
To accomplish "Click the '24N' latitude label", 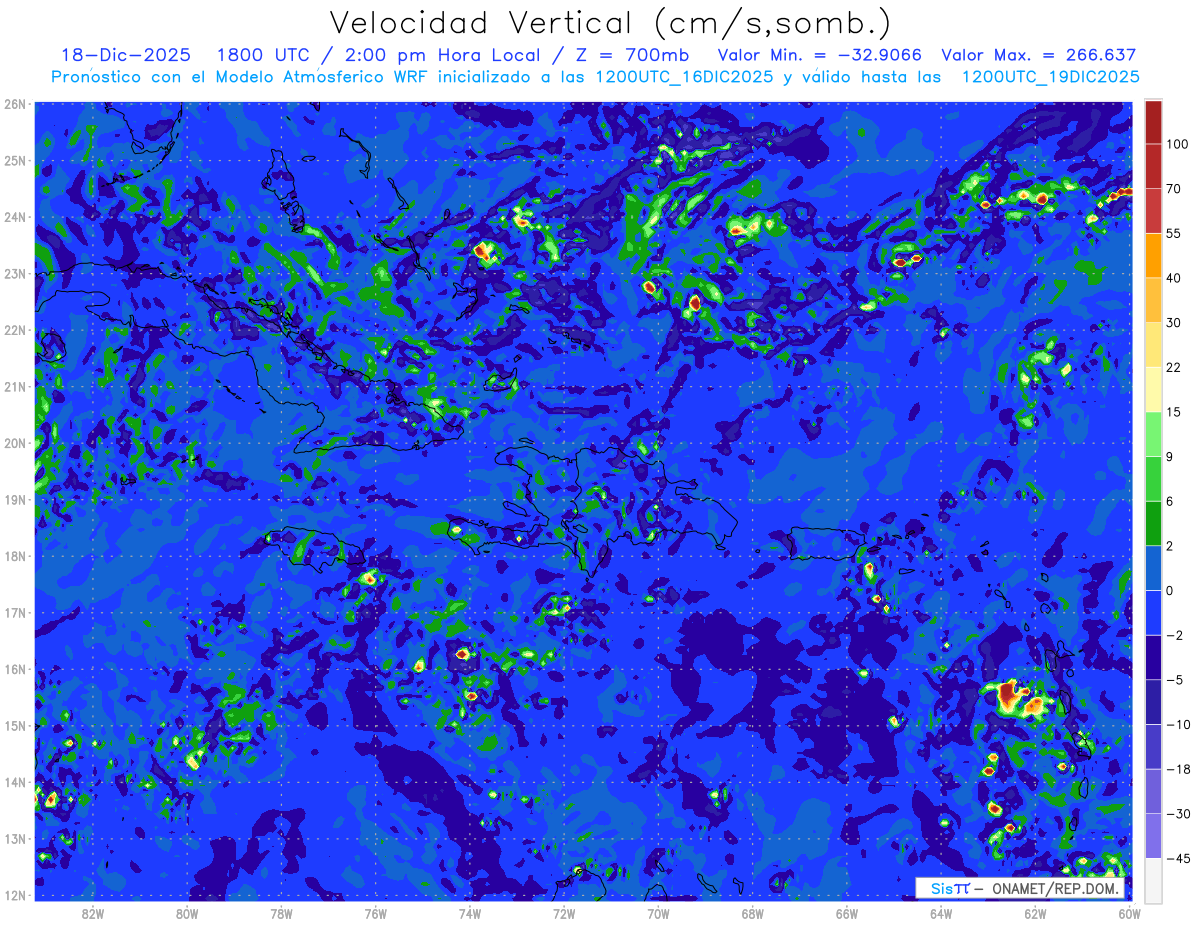I will [15, 217].
